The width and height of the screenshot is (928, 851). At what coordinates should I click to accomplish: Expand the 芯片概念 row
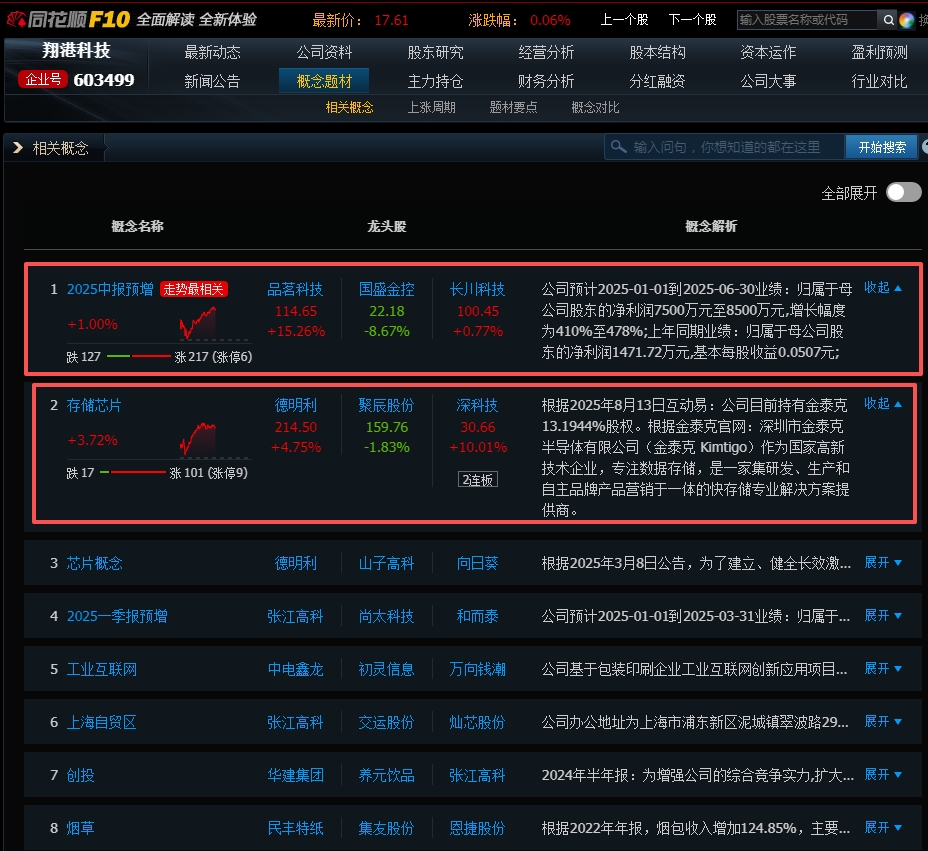coord(882,562)
